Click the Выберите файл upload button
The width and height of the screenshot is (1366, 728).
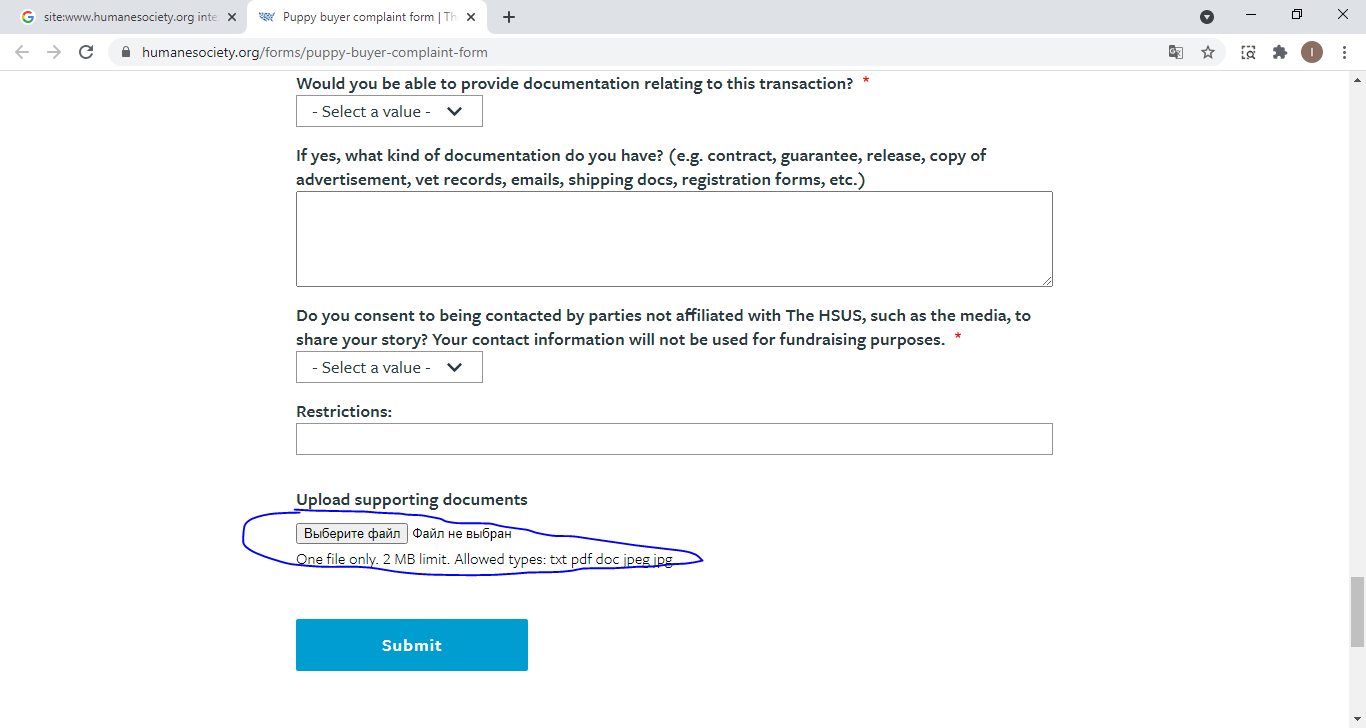(x=352, y=534)
